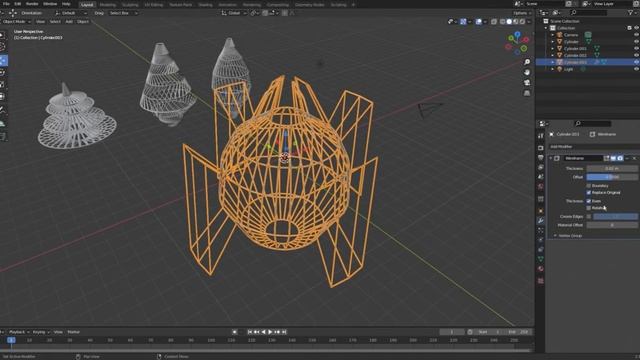The height and width of the screenshot is (360, 640).
Task: Open the Particles properties tab
Action: point(541,231)
